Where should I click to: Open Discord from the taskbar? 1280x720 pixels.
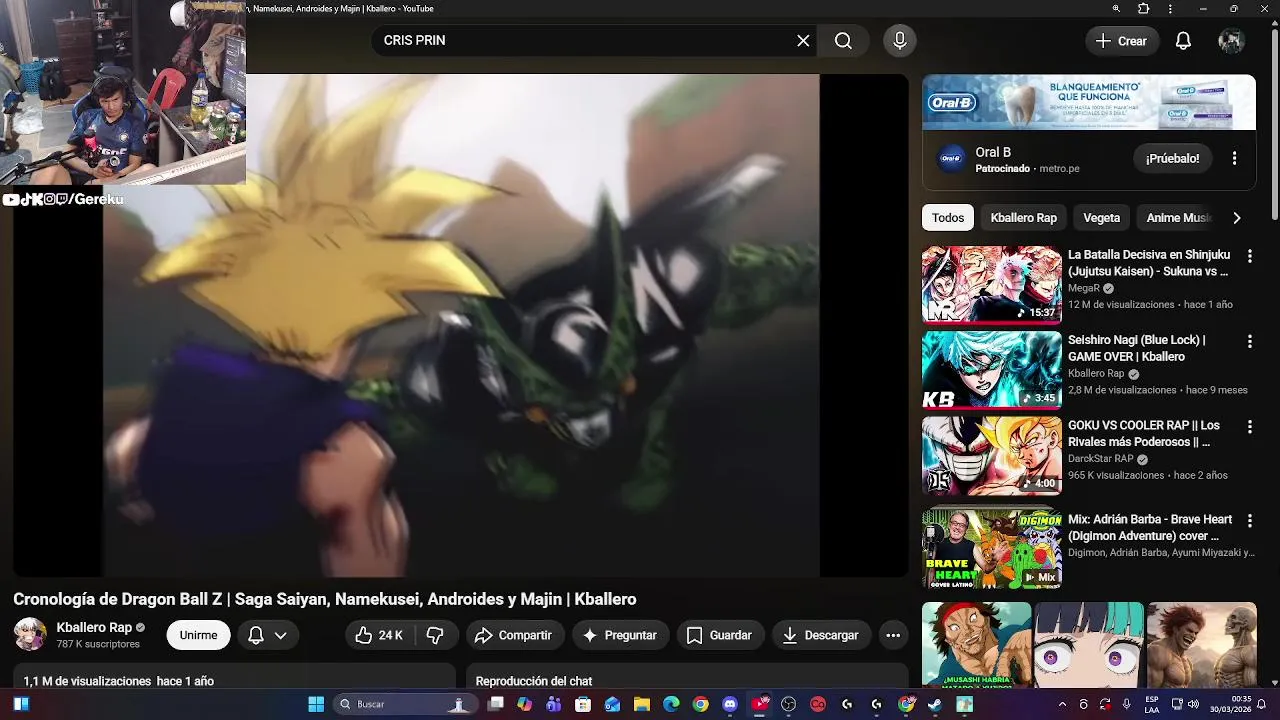pyautogui.click(x=730, y=704)
